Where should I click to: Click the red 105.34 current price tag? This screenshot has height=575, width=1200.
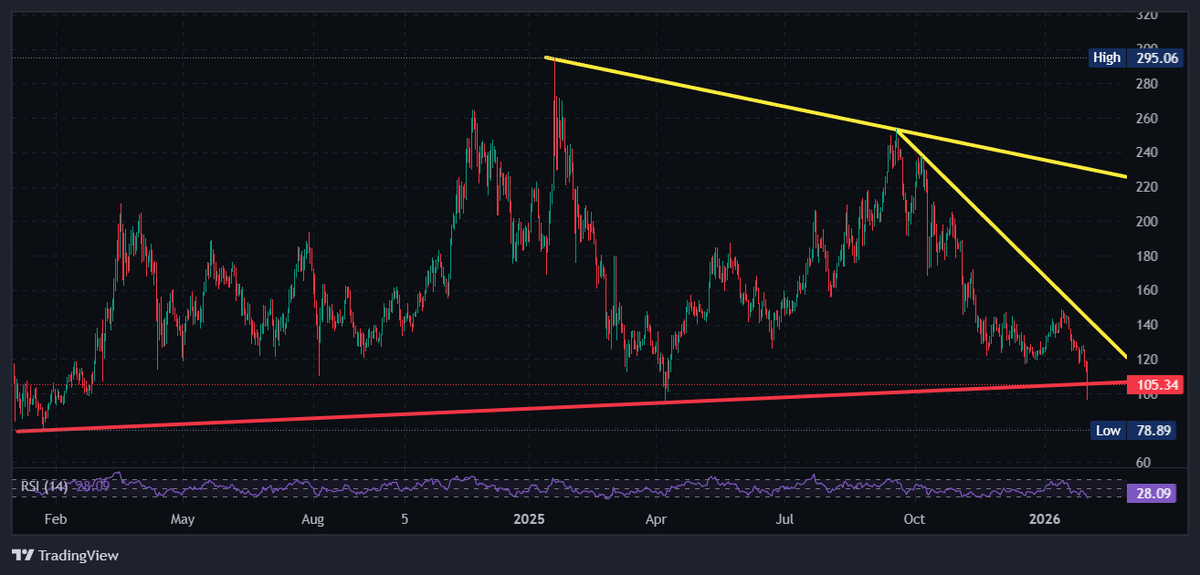coord(1154,385)
